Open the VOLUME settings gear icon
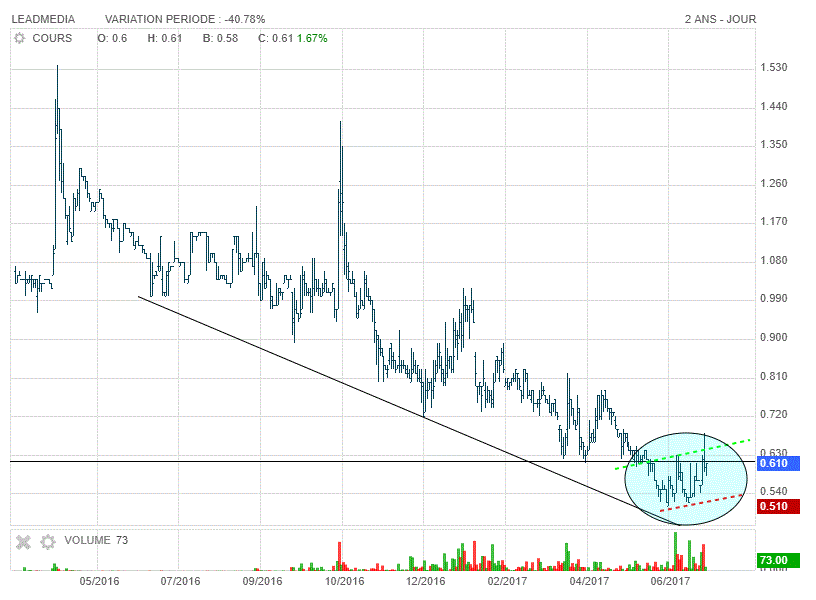This screenshot has height=600, width=816. coord(48,542)
